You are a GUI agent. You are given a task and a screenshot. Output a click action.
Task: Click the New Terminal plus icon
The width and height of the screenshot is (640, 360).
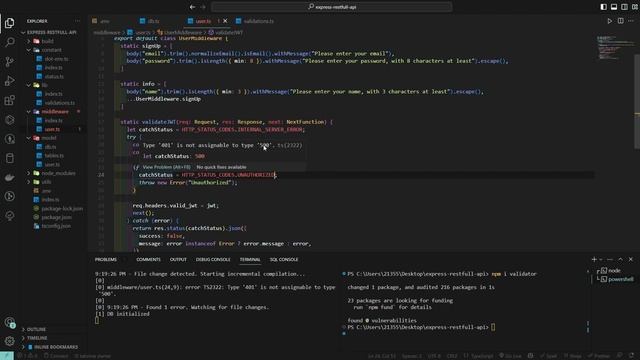(594, 259)
